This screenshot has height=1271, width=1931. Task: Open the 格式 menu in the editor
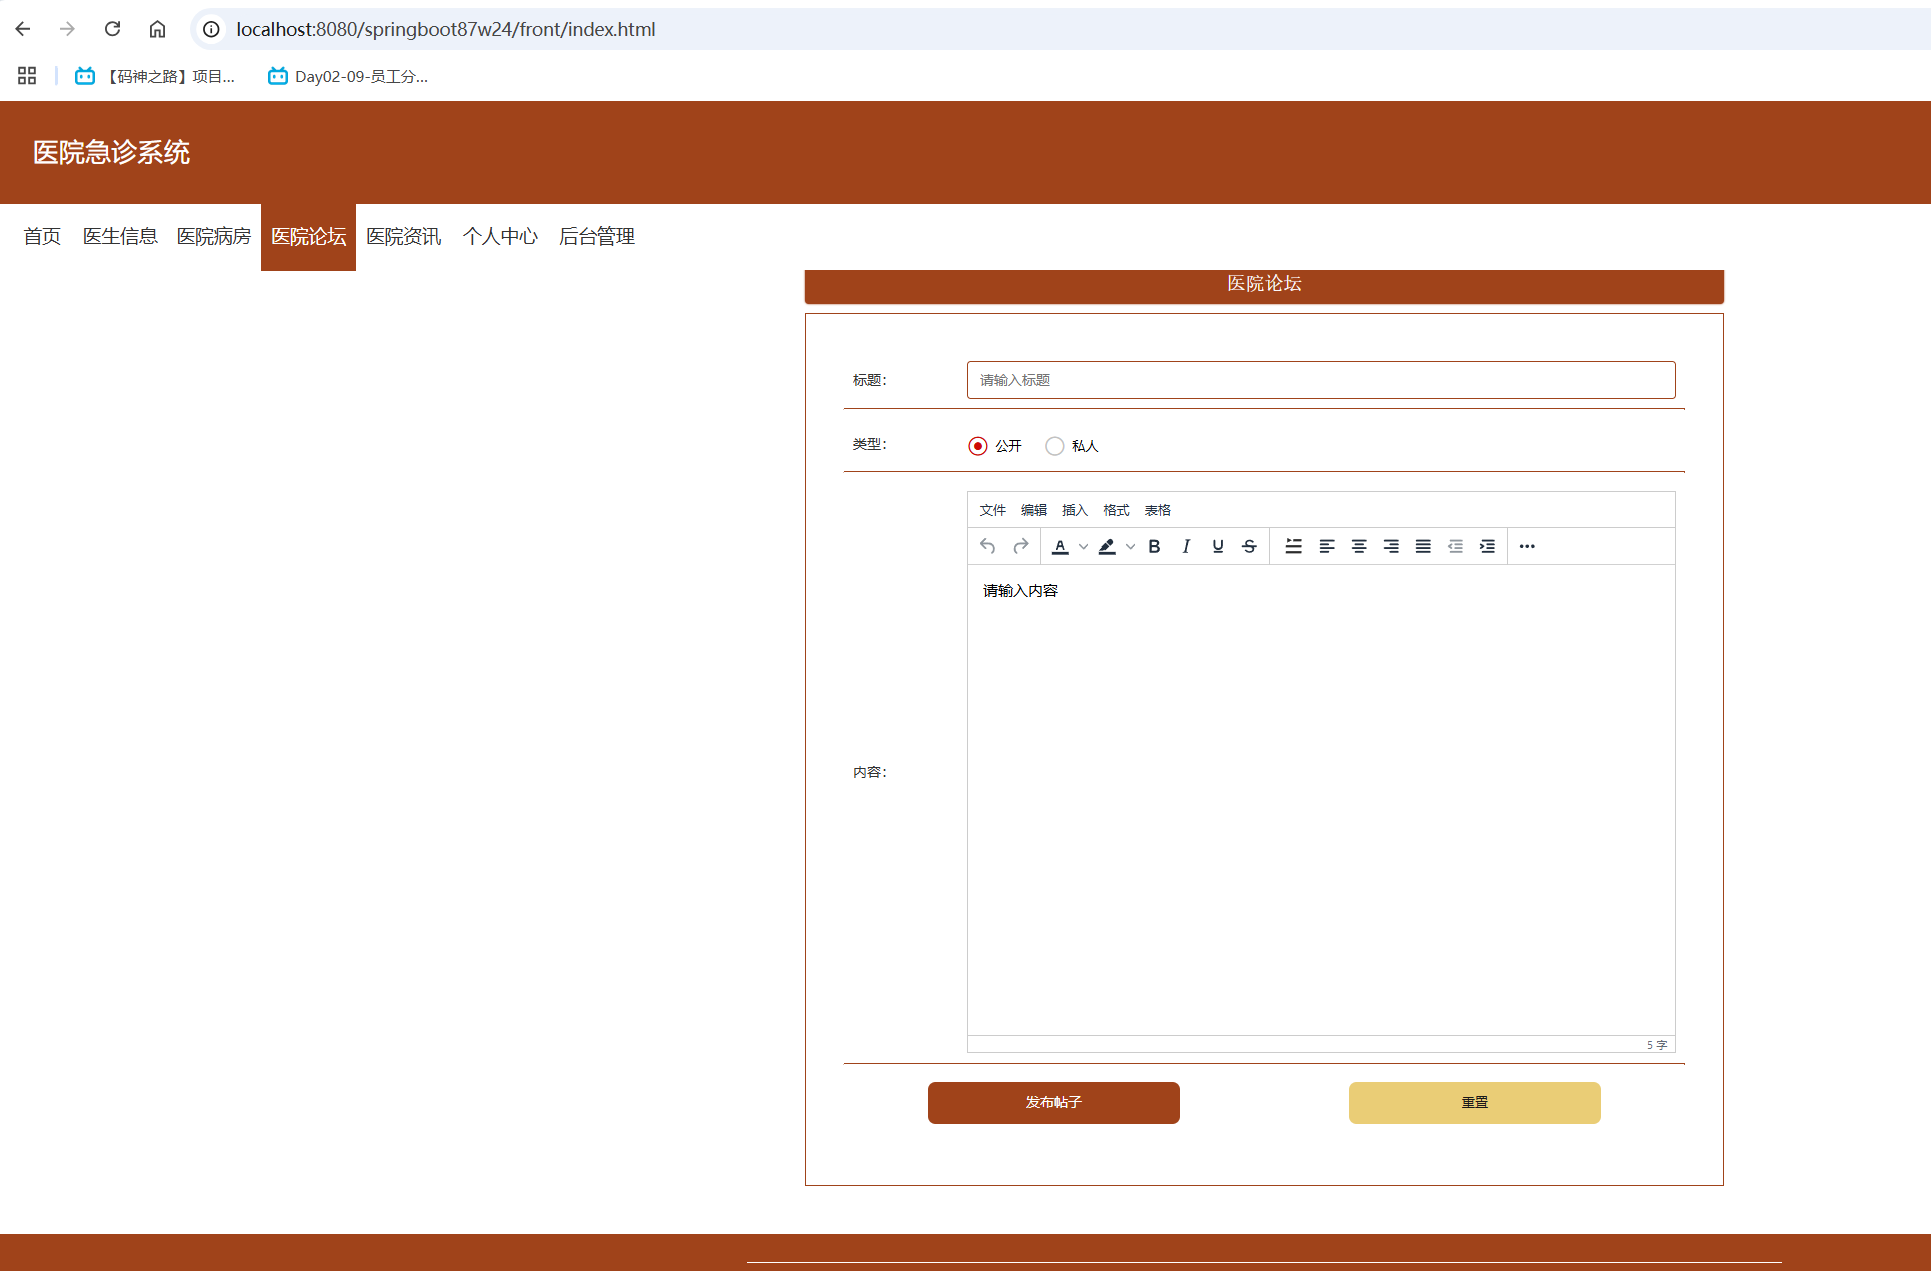coord(1115,510)
